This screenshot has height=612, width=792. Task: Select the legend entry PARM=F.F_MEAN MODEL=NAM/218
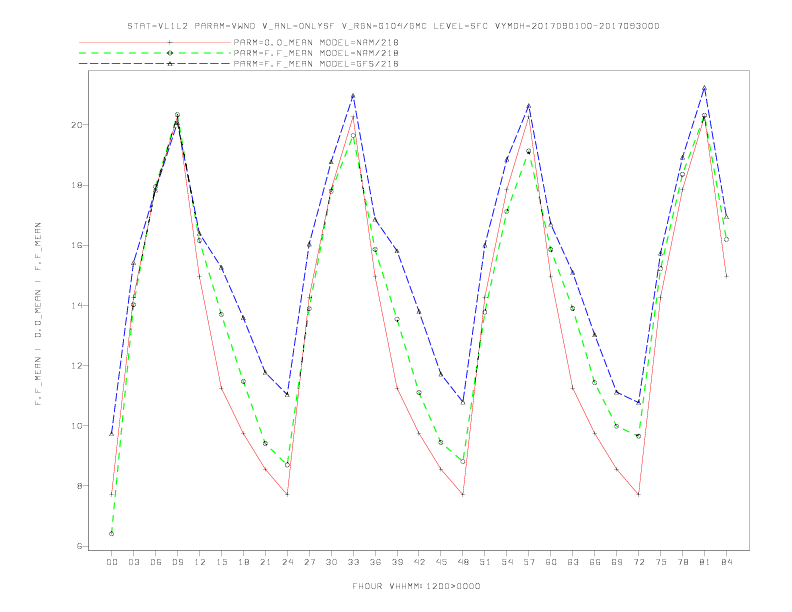(316, 53)
